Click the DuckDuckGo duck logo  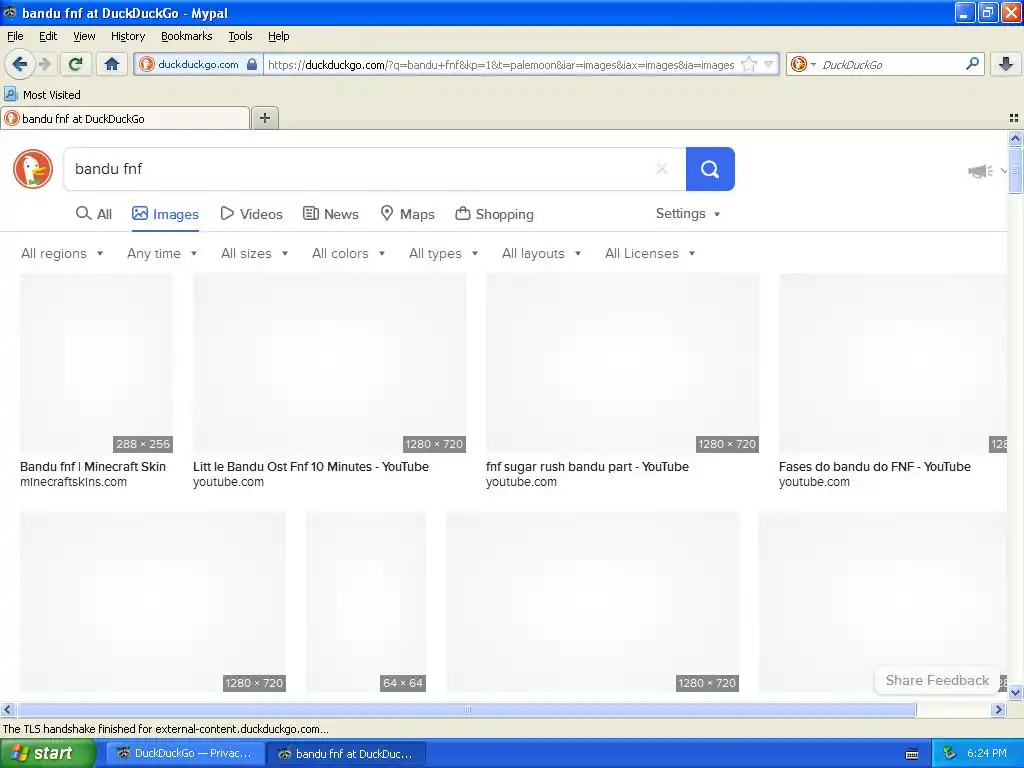pyautogui.click(x=33, y=169)
